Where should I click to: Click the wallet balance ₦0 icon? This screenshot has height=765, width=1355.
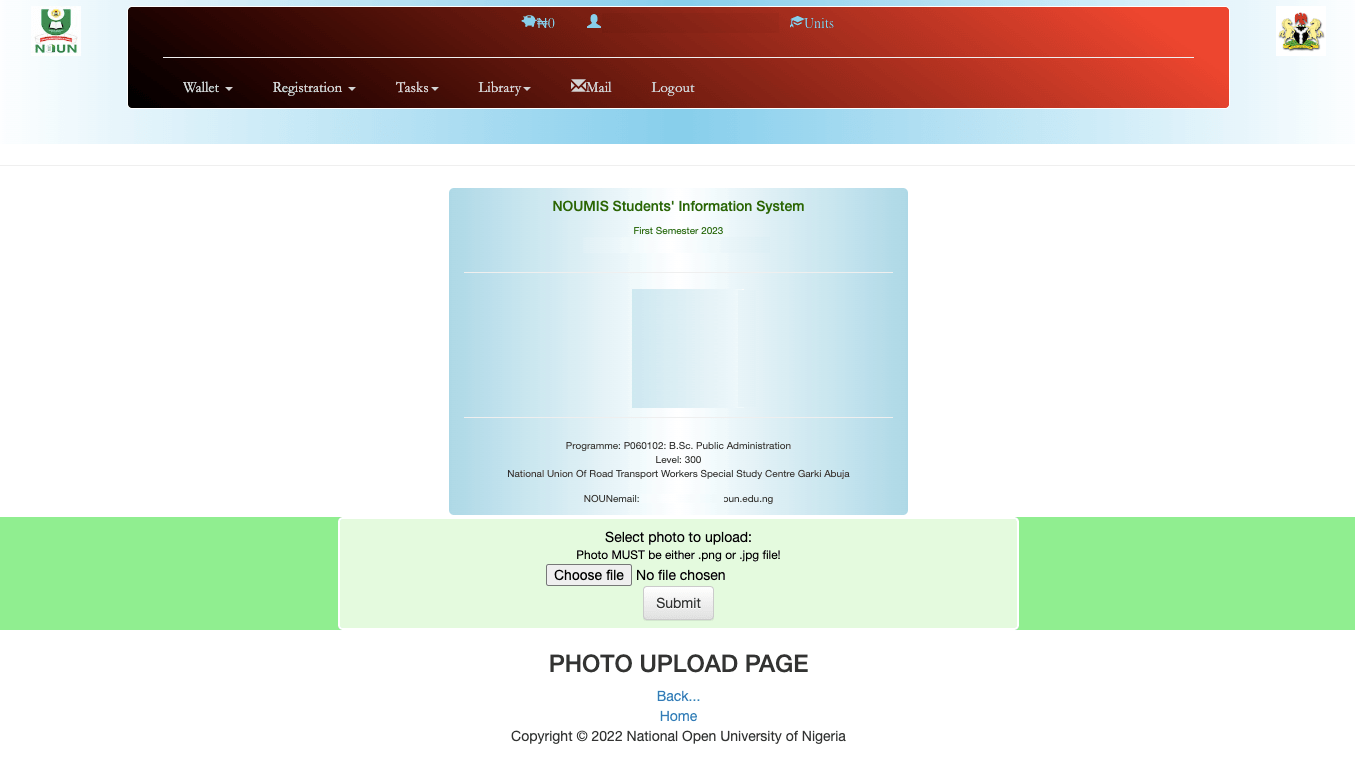(538, 22)
